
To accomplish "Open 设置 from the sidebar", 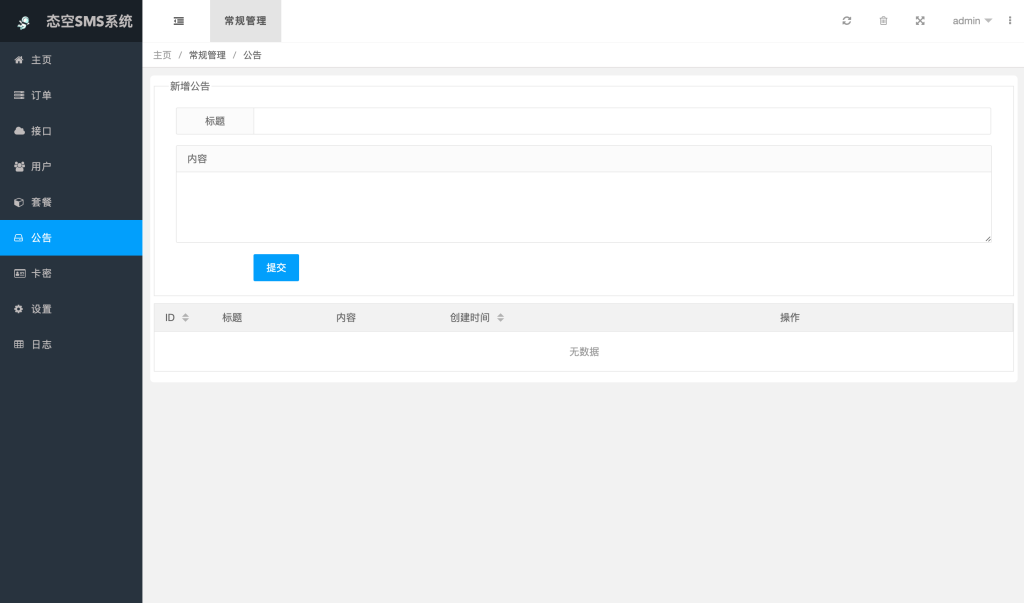I will [x=41, y=309].
